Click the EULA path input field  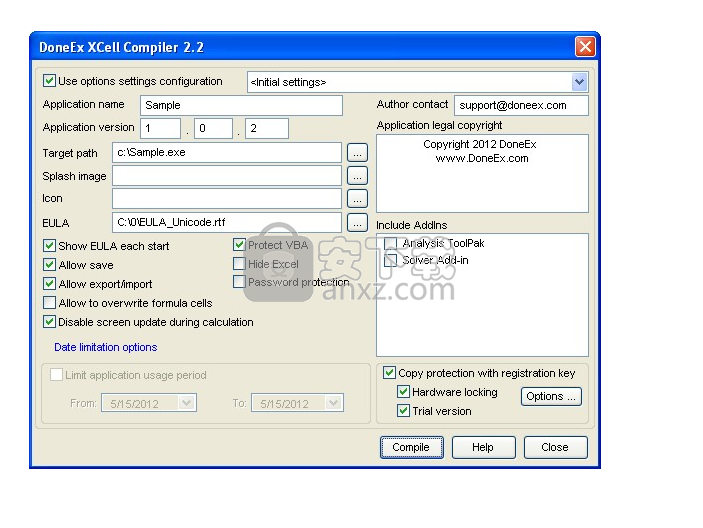227,222
